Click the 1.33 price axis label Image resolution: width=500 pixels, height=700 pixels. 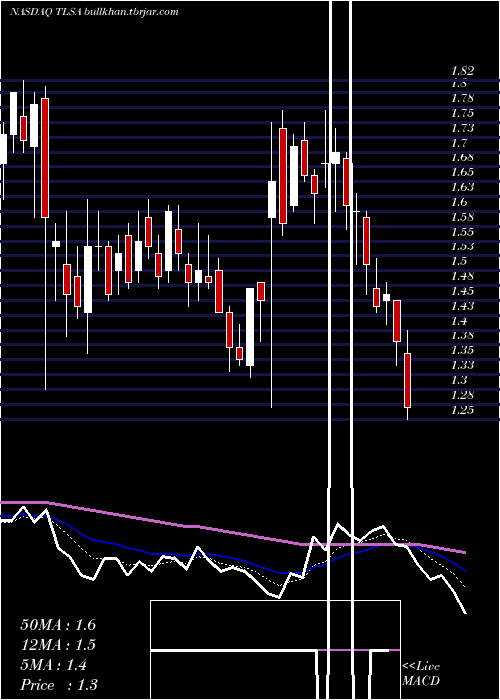(462, 365)
